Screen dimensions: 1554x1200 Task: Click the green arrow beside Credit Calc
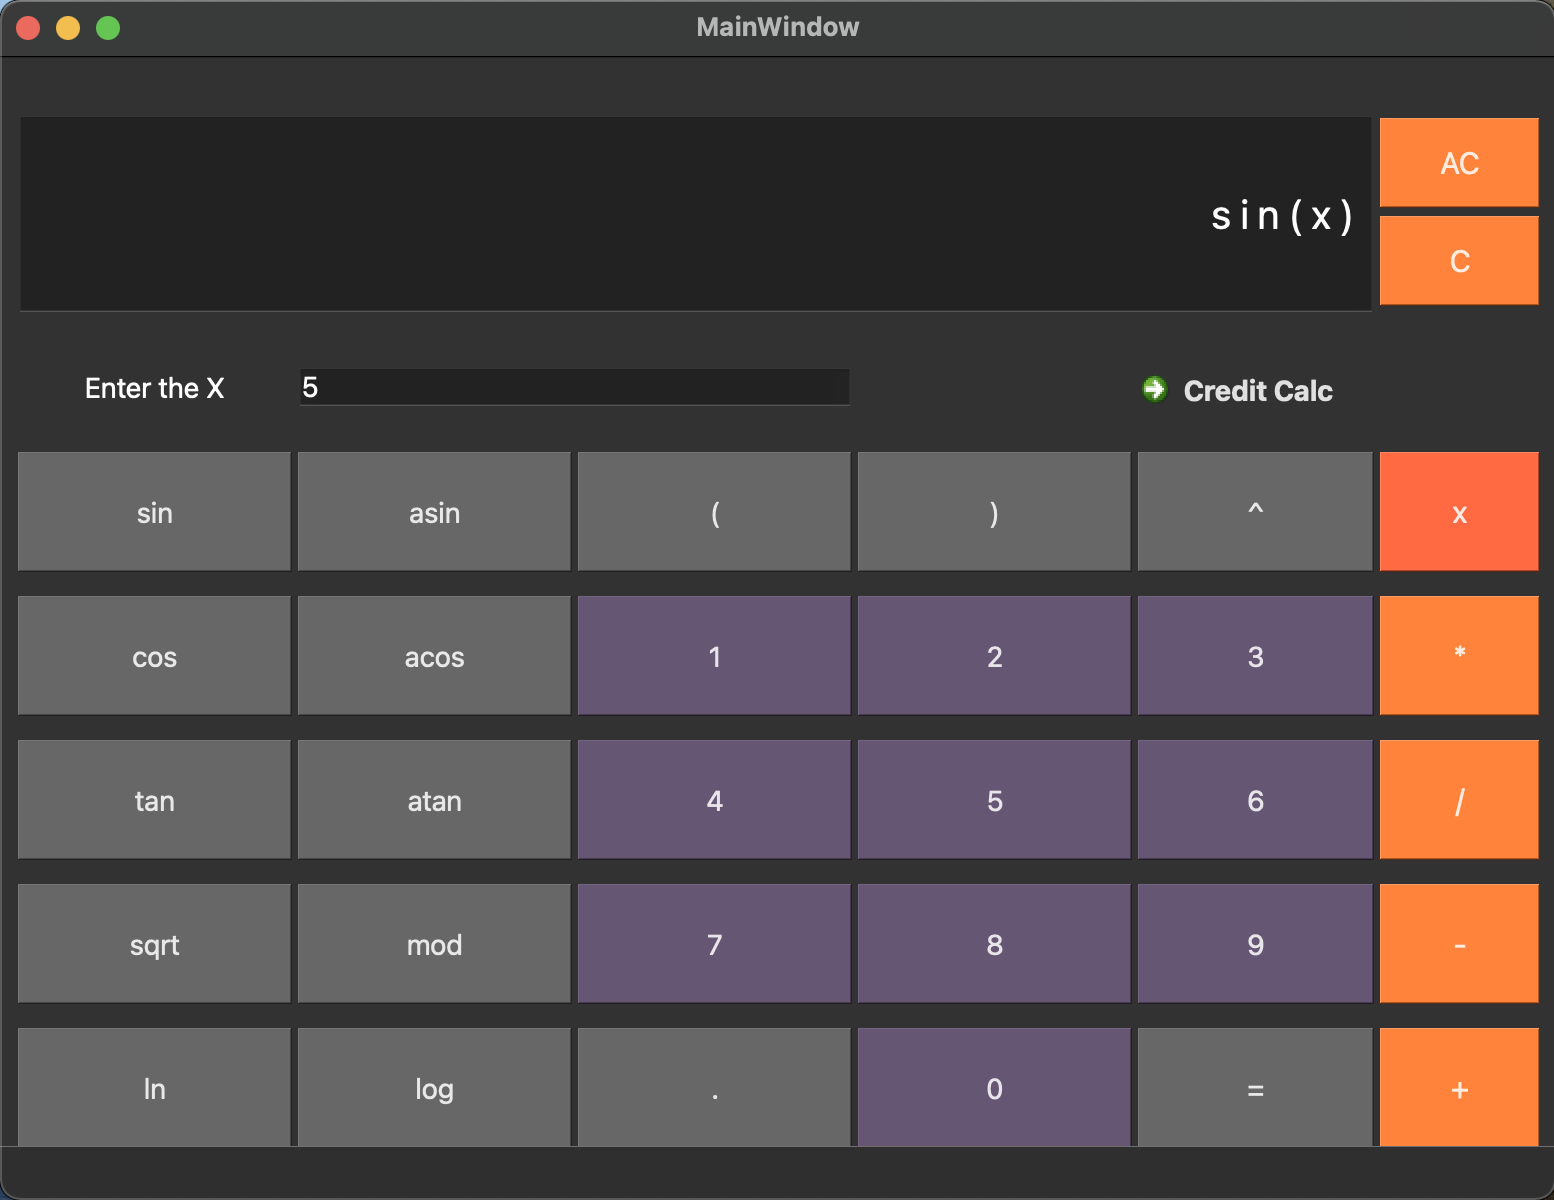point(1154,390)
